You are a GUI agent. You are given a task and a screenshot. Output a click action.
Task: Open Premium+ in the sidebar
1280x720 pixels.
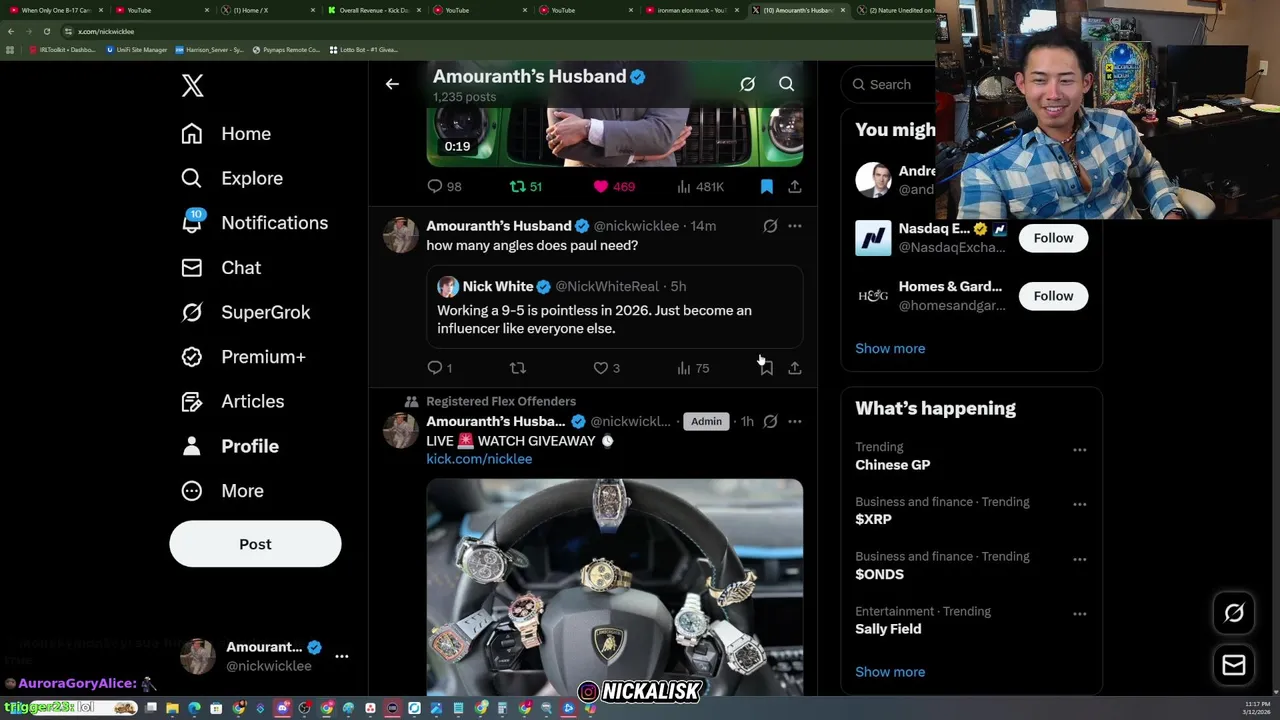click(243, 356)
